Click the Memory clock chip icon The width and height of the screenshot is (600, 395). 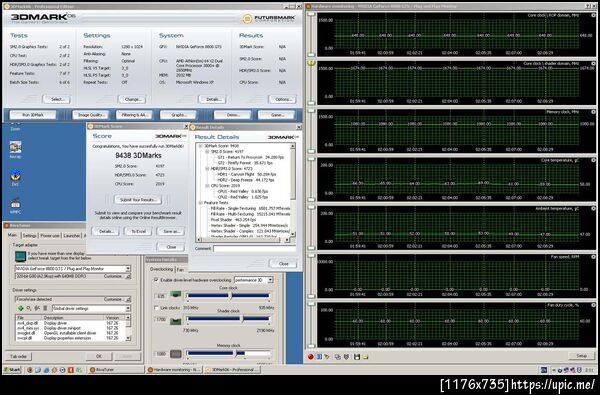176,354
